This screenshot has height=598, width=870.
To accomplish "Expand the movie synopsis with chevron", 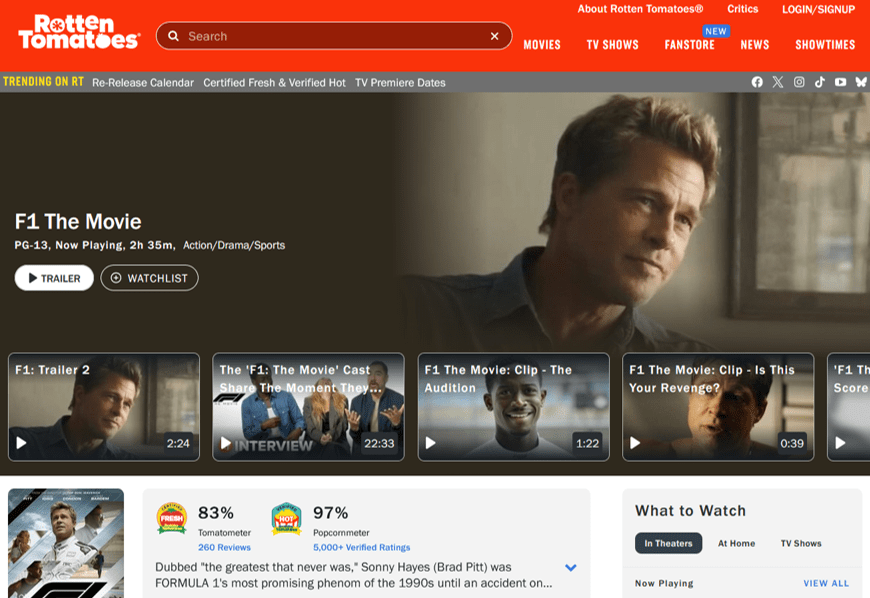I will pyautogui.click(x=571, y=568).
